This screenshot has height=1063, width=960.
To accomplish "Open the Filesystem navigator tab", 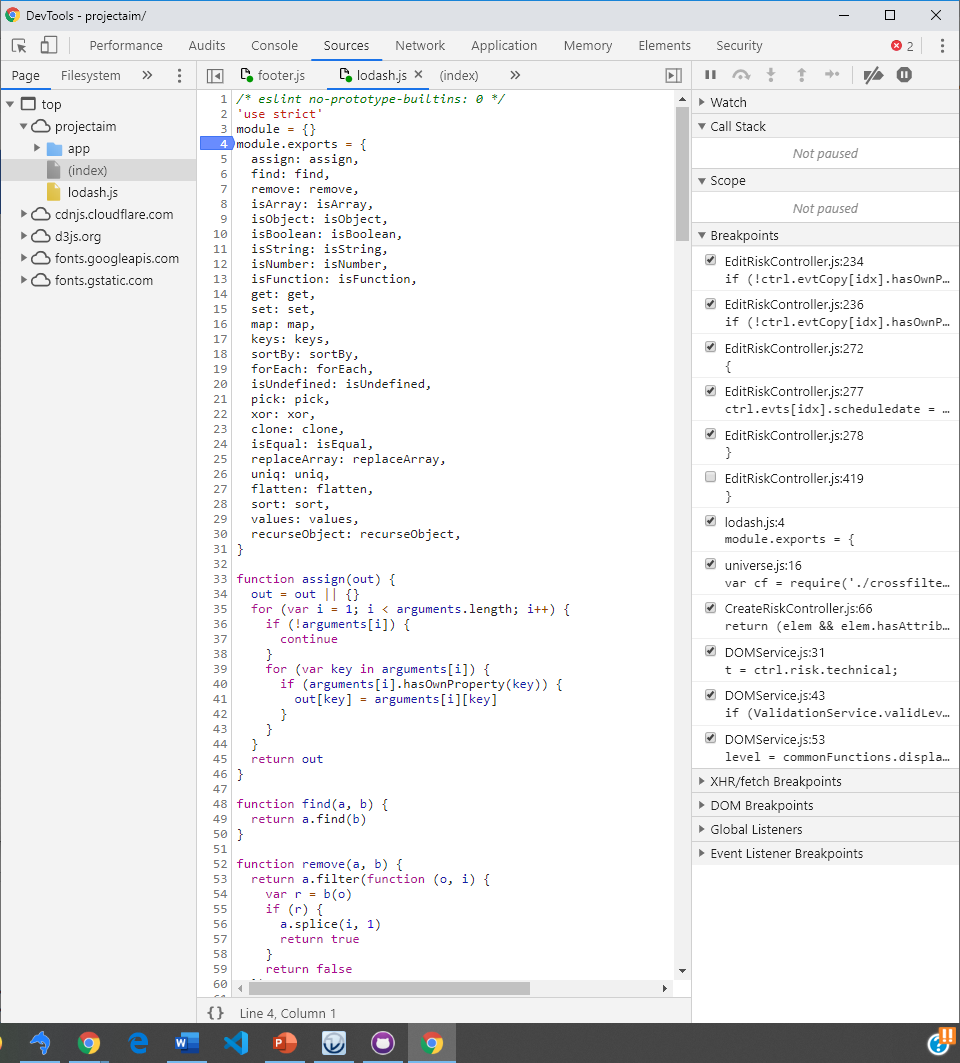I will tap(90, 75).
